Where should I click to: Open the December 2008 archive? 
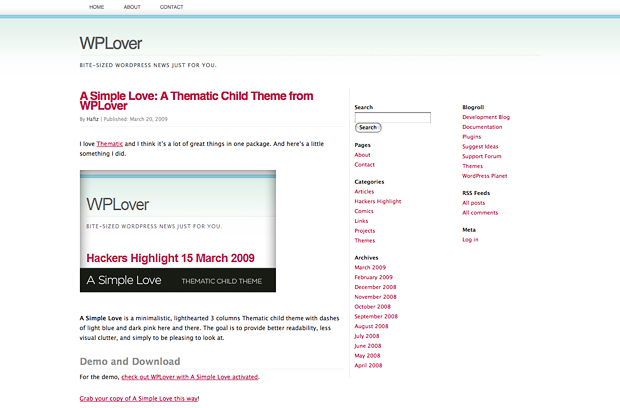click(376, 287)
